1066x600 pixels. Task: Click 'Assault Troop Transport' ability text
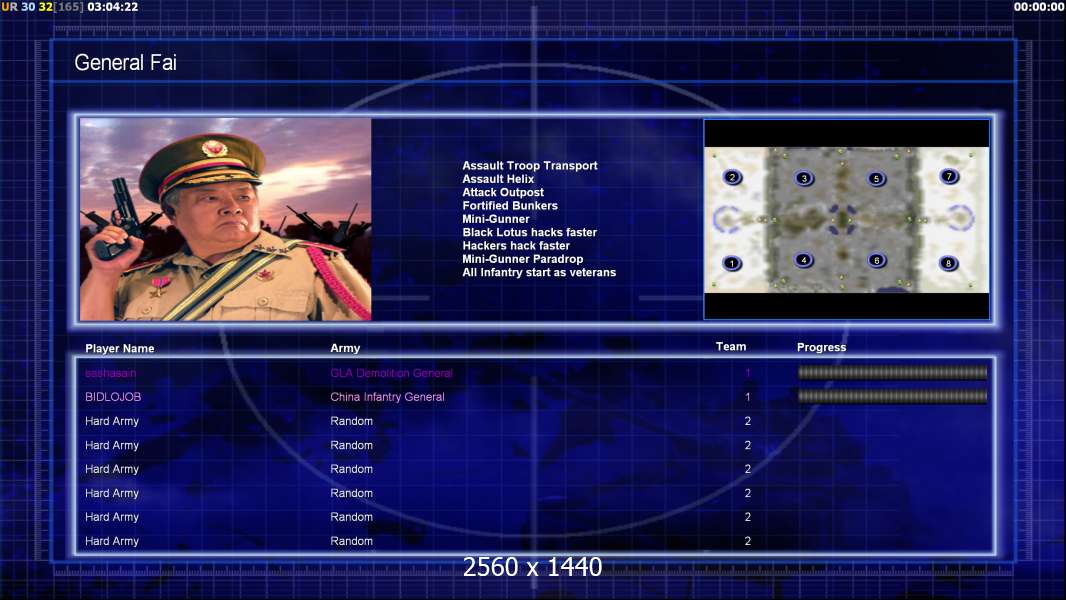(530, 165)
